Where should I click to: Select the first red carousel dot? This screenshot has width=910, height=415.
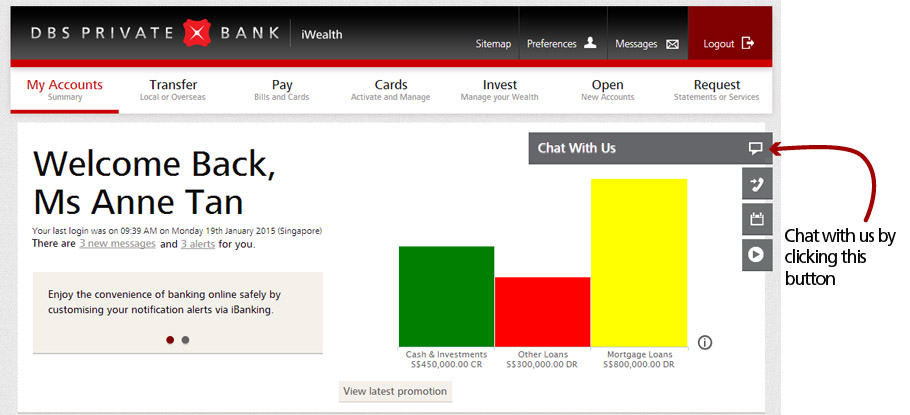170,340
